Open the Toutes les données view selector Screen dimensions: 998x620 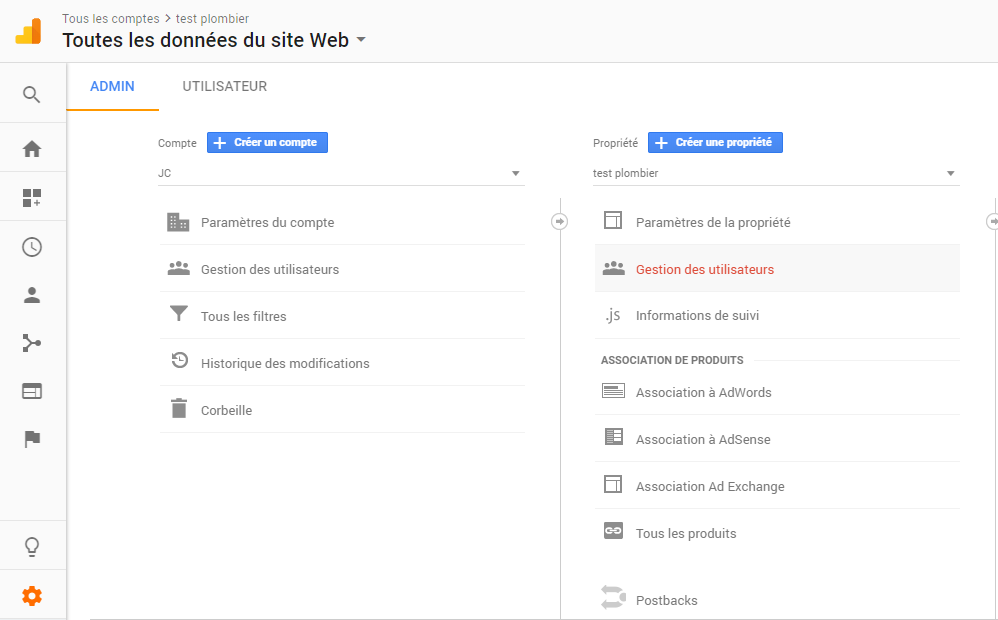pos(214,40)
